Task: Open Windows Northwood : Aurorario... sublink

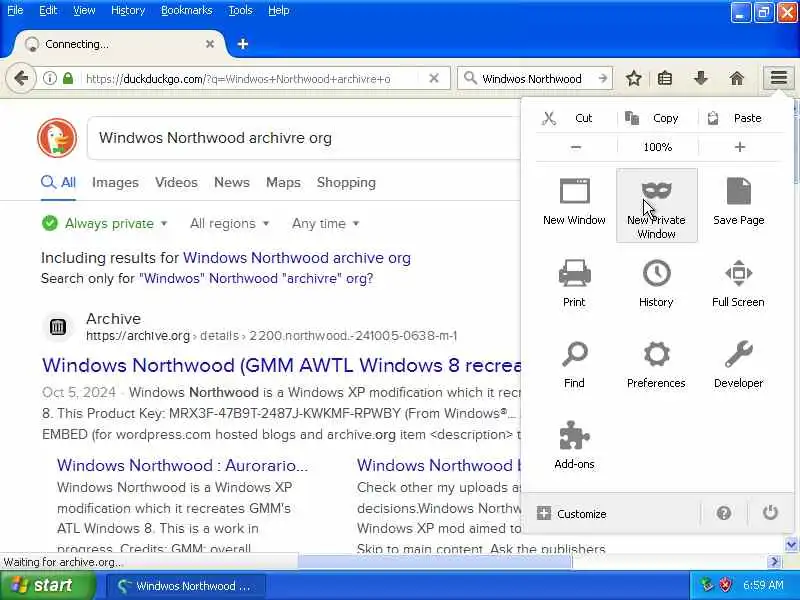Action: click(x=182, y=465)
